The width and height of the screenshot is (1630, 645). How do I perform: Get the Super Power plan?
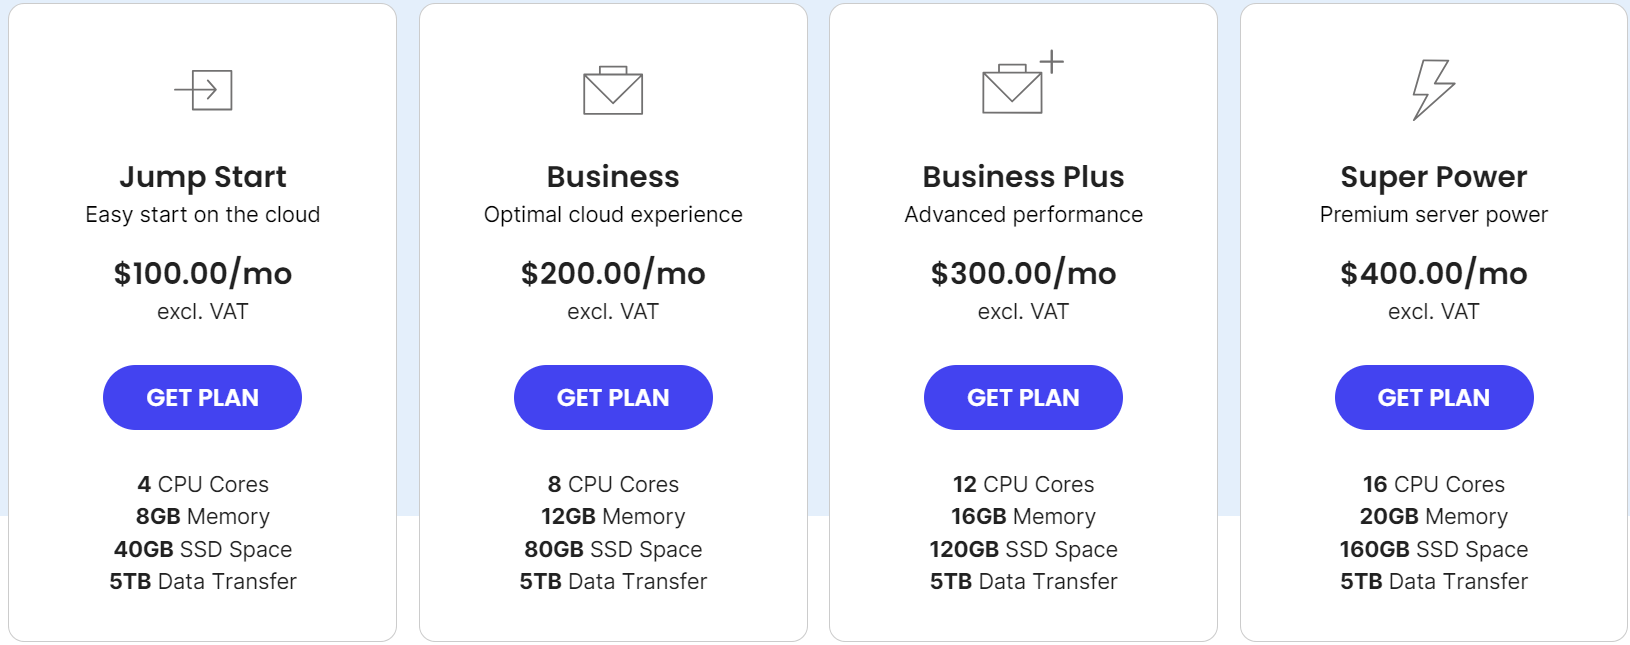point(1434,397)
